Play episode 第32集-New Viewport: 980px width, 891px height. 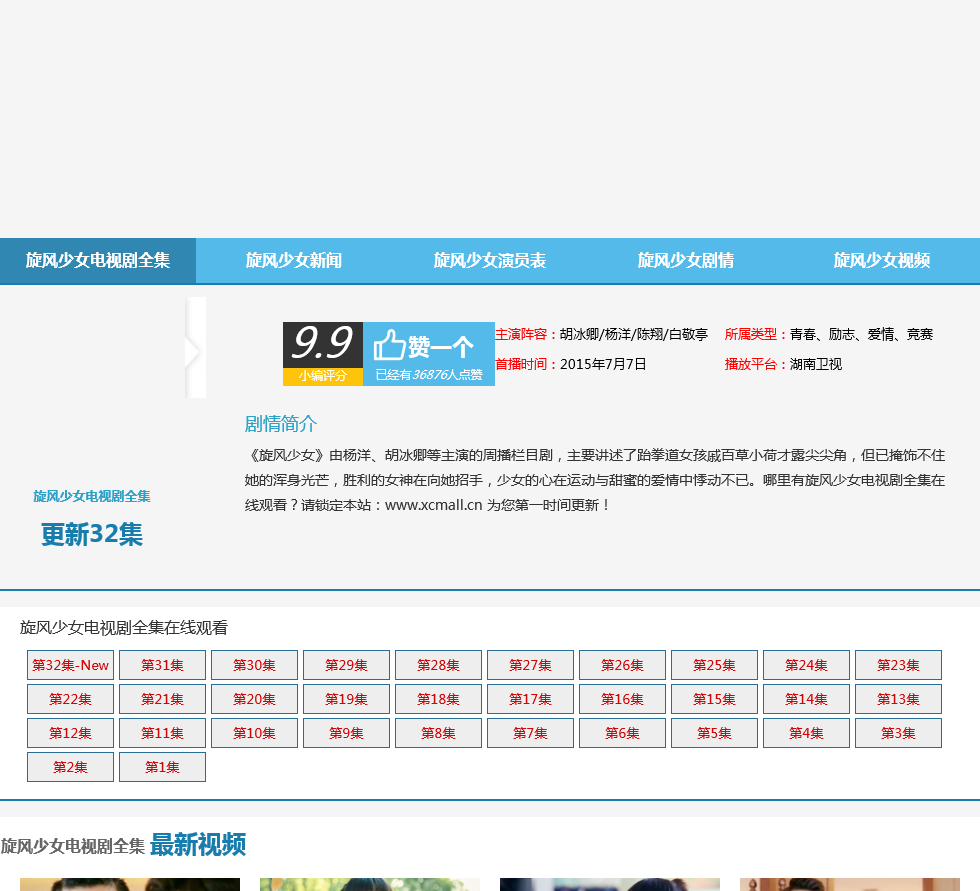tap(71, 665)
